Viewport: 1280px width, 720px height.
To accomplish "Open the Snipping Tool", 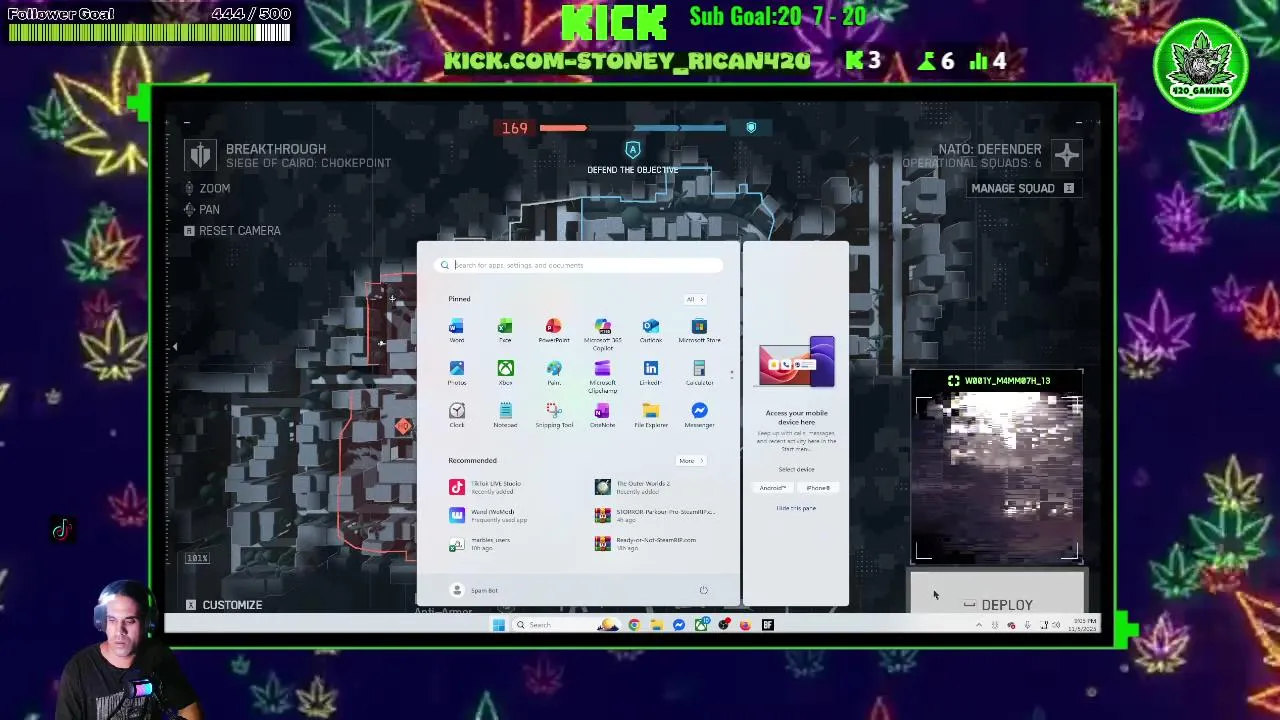I will (x=553, y=415).
